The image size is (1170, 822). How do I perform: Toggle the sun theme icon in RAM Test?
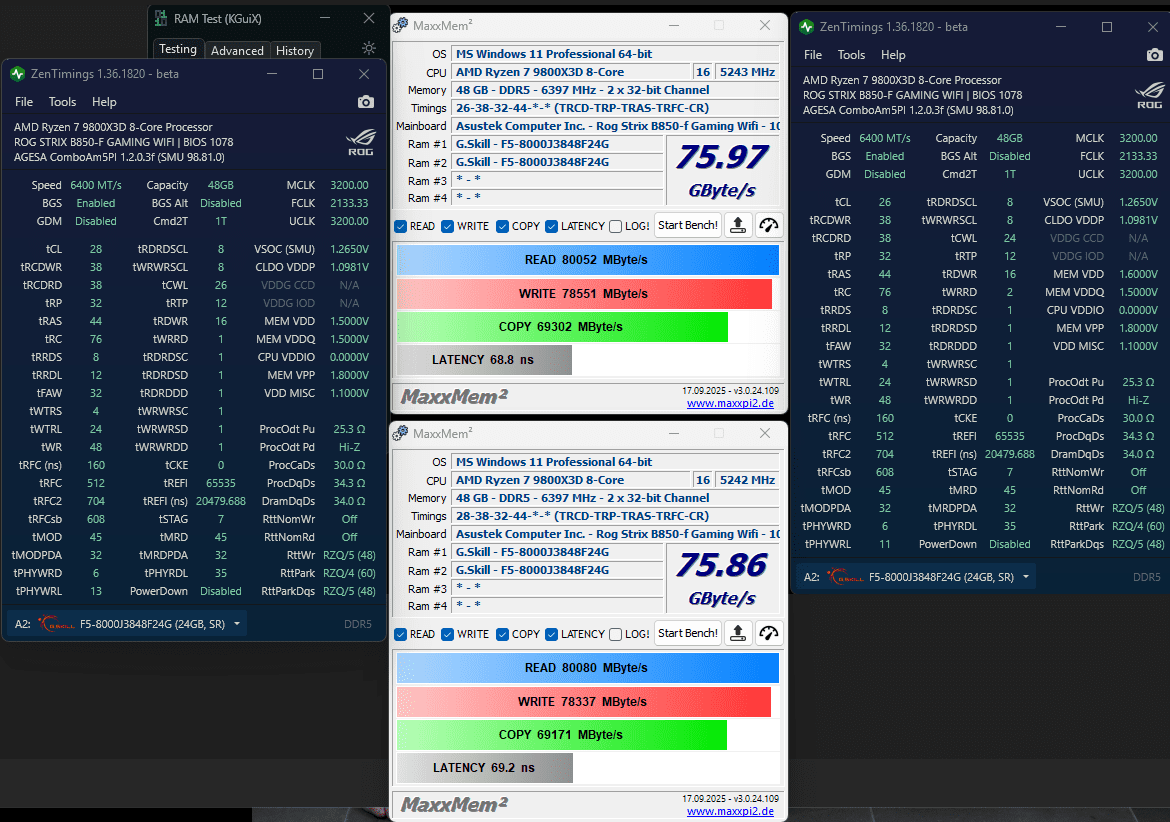[369, 48]
